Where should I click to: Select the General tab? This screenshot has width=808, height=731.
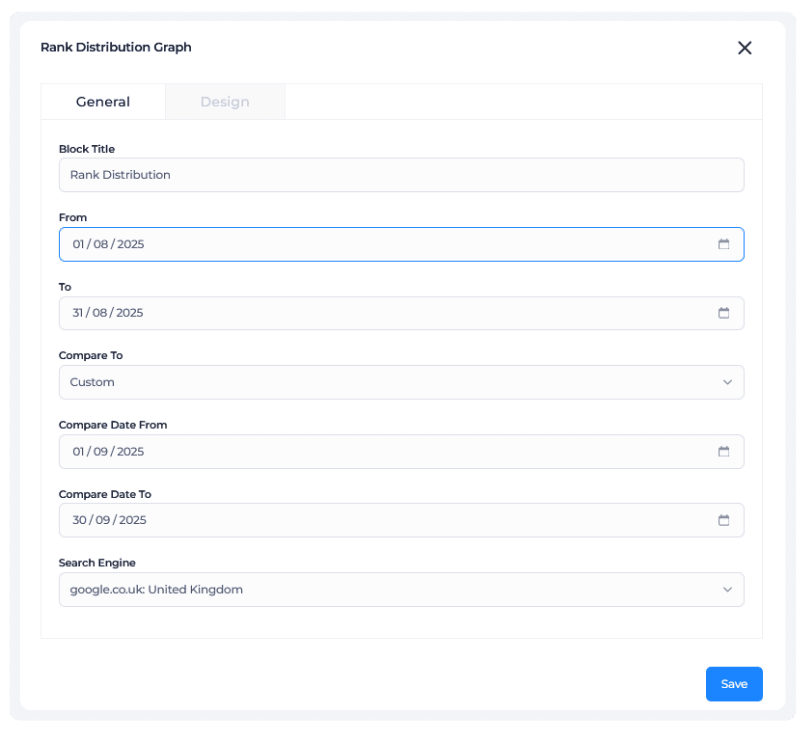click(102, 101)
